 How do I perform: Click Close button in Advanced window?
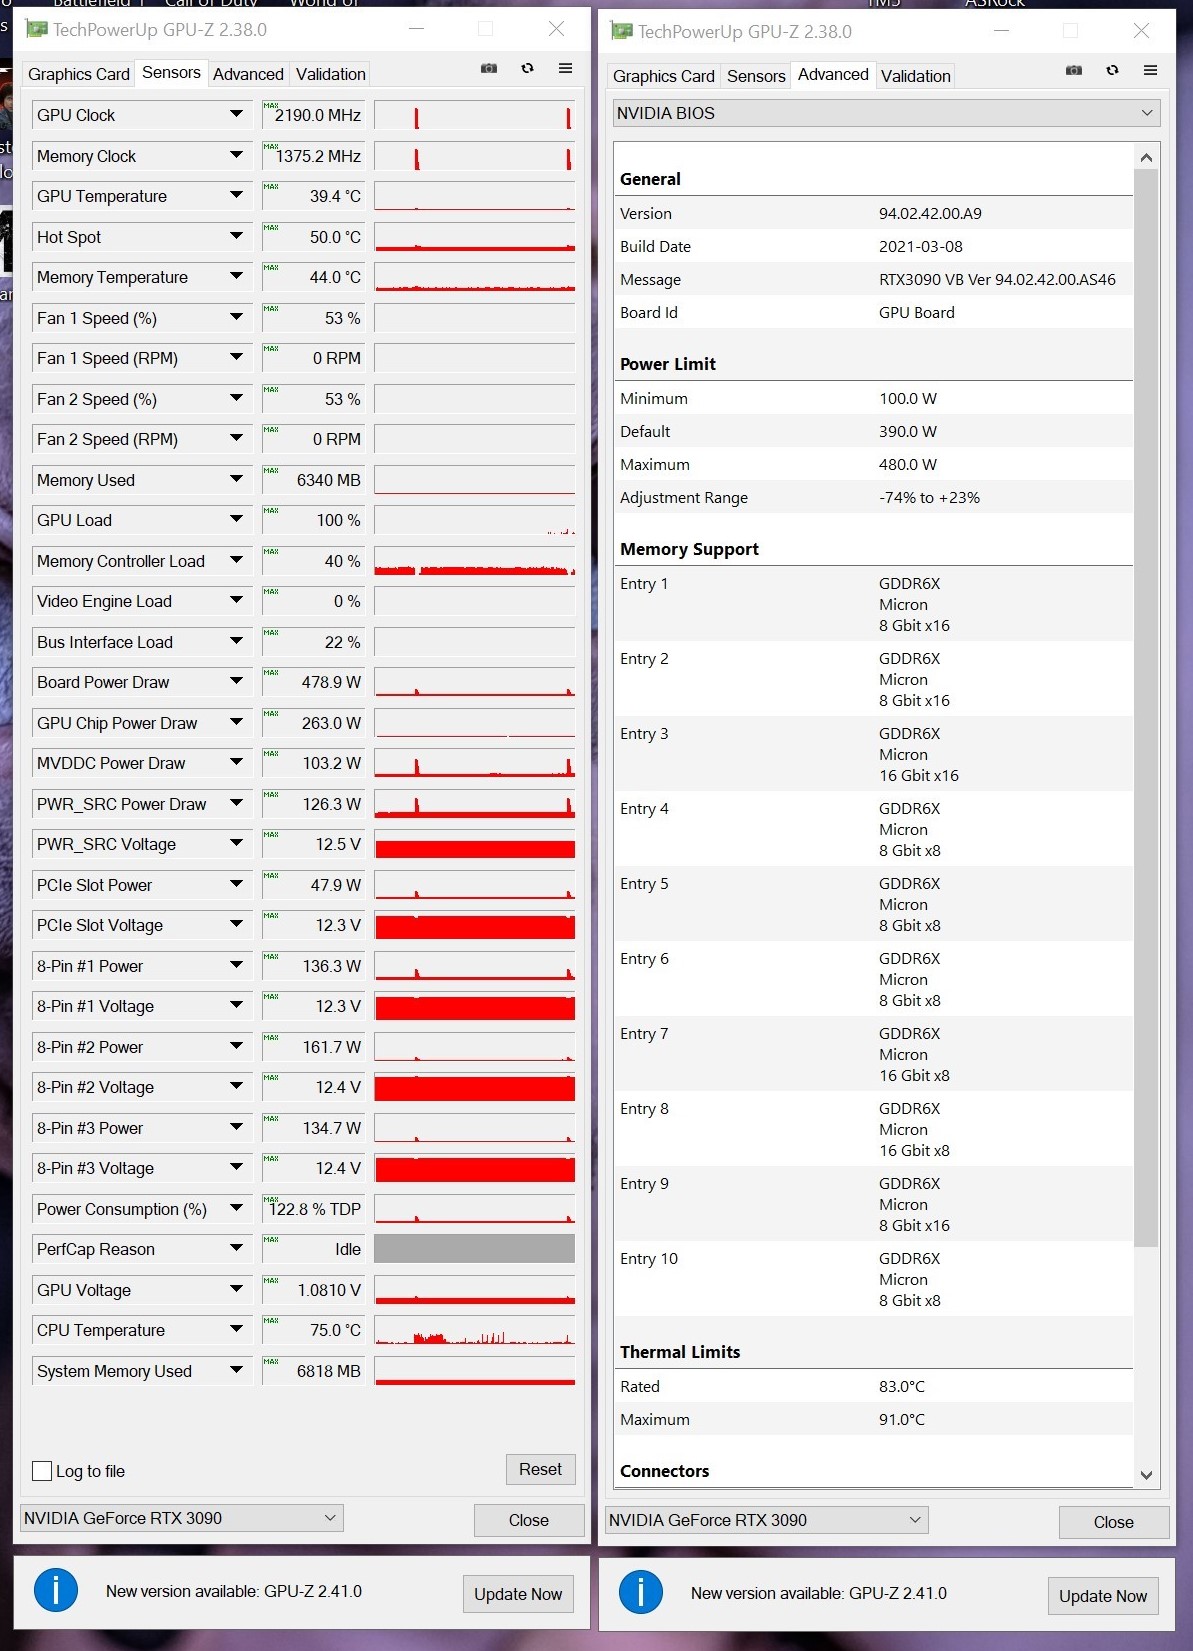coord(1114,1522)
